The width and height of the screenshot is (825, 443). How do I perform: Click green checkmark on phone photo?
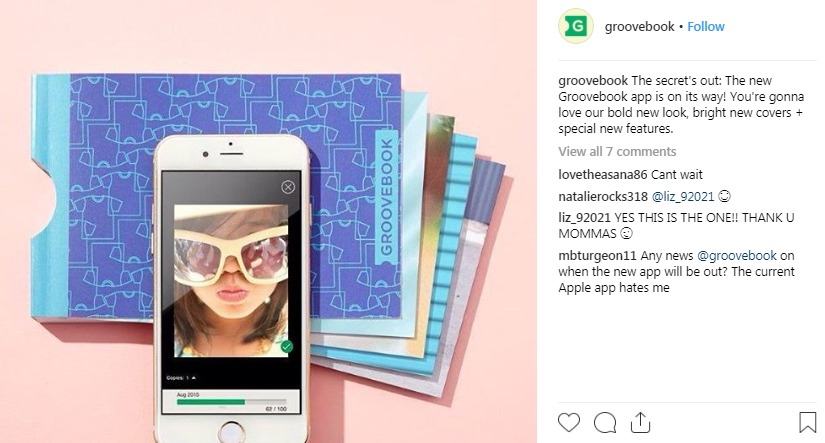pyautogui.click(x=287, y=346)
